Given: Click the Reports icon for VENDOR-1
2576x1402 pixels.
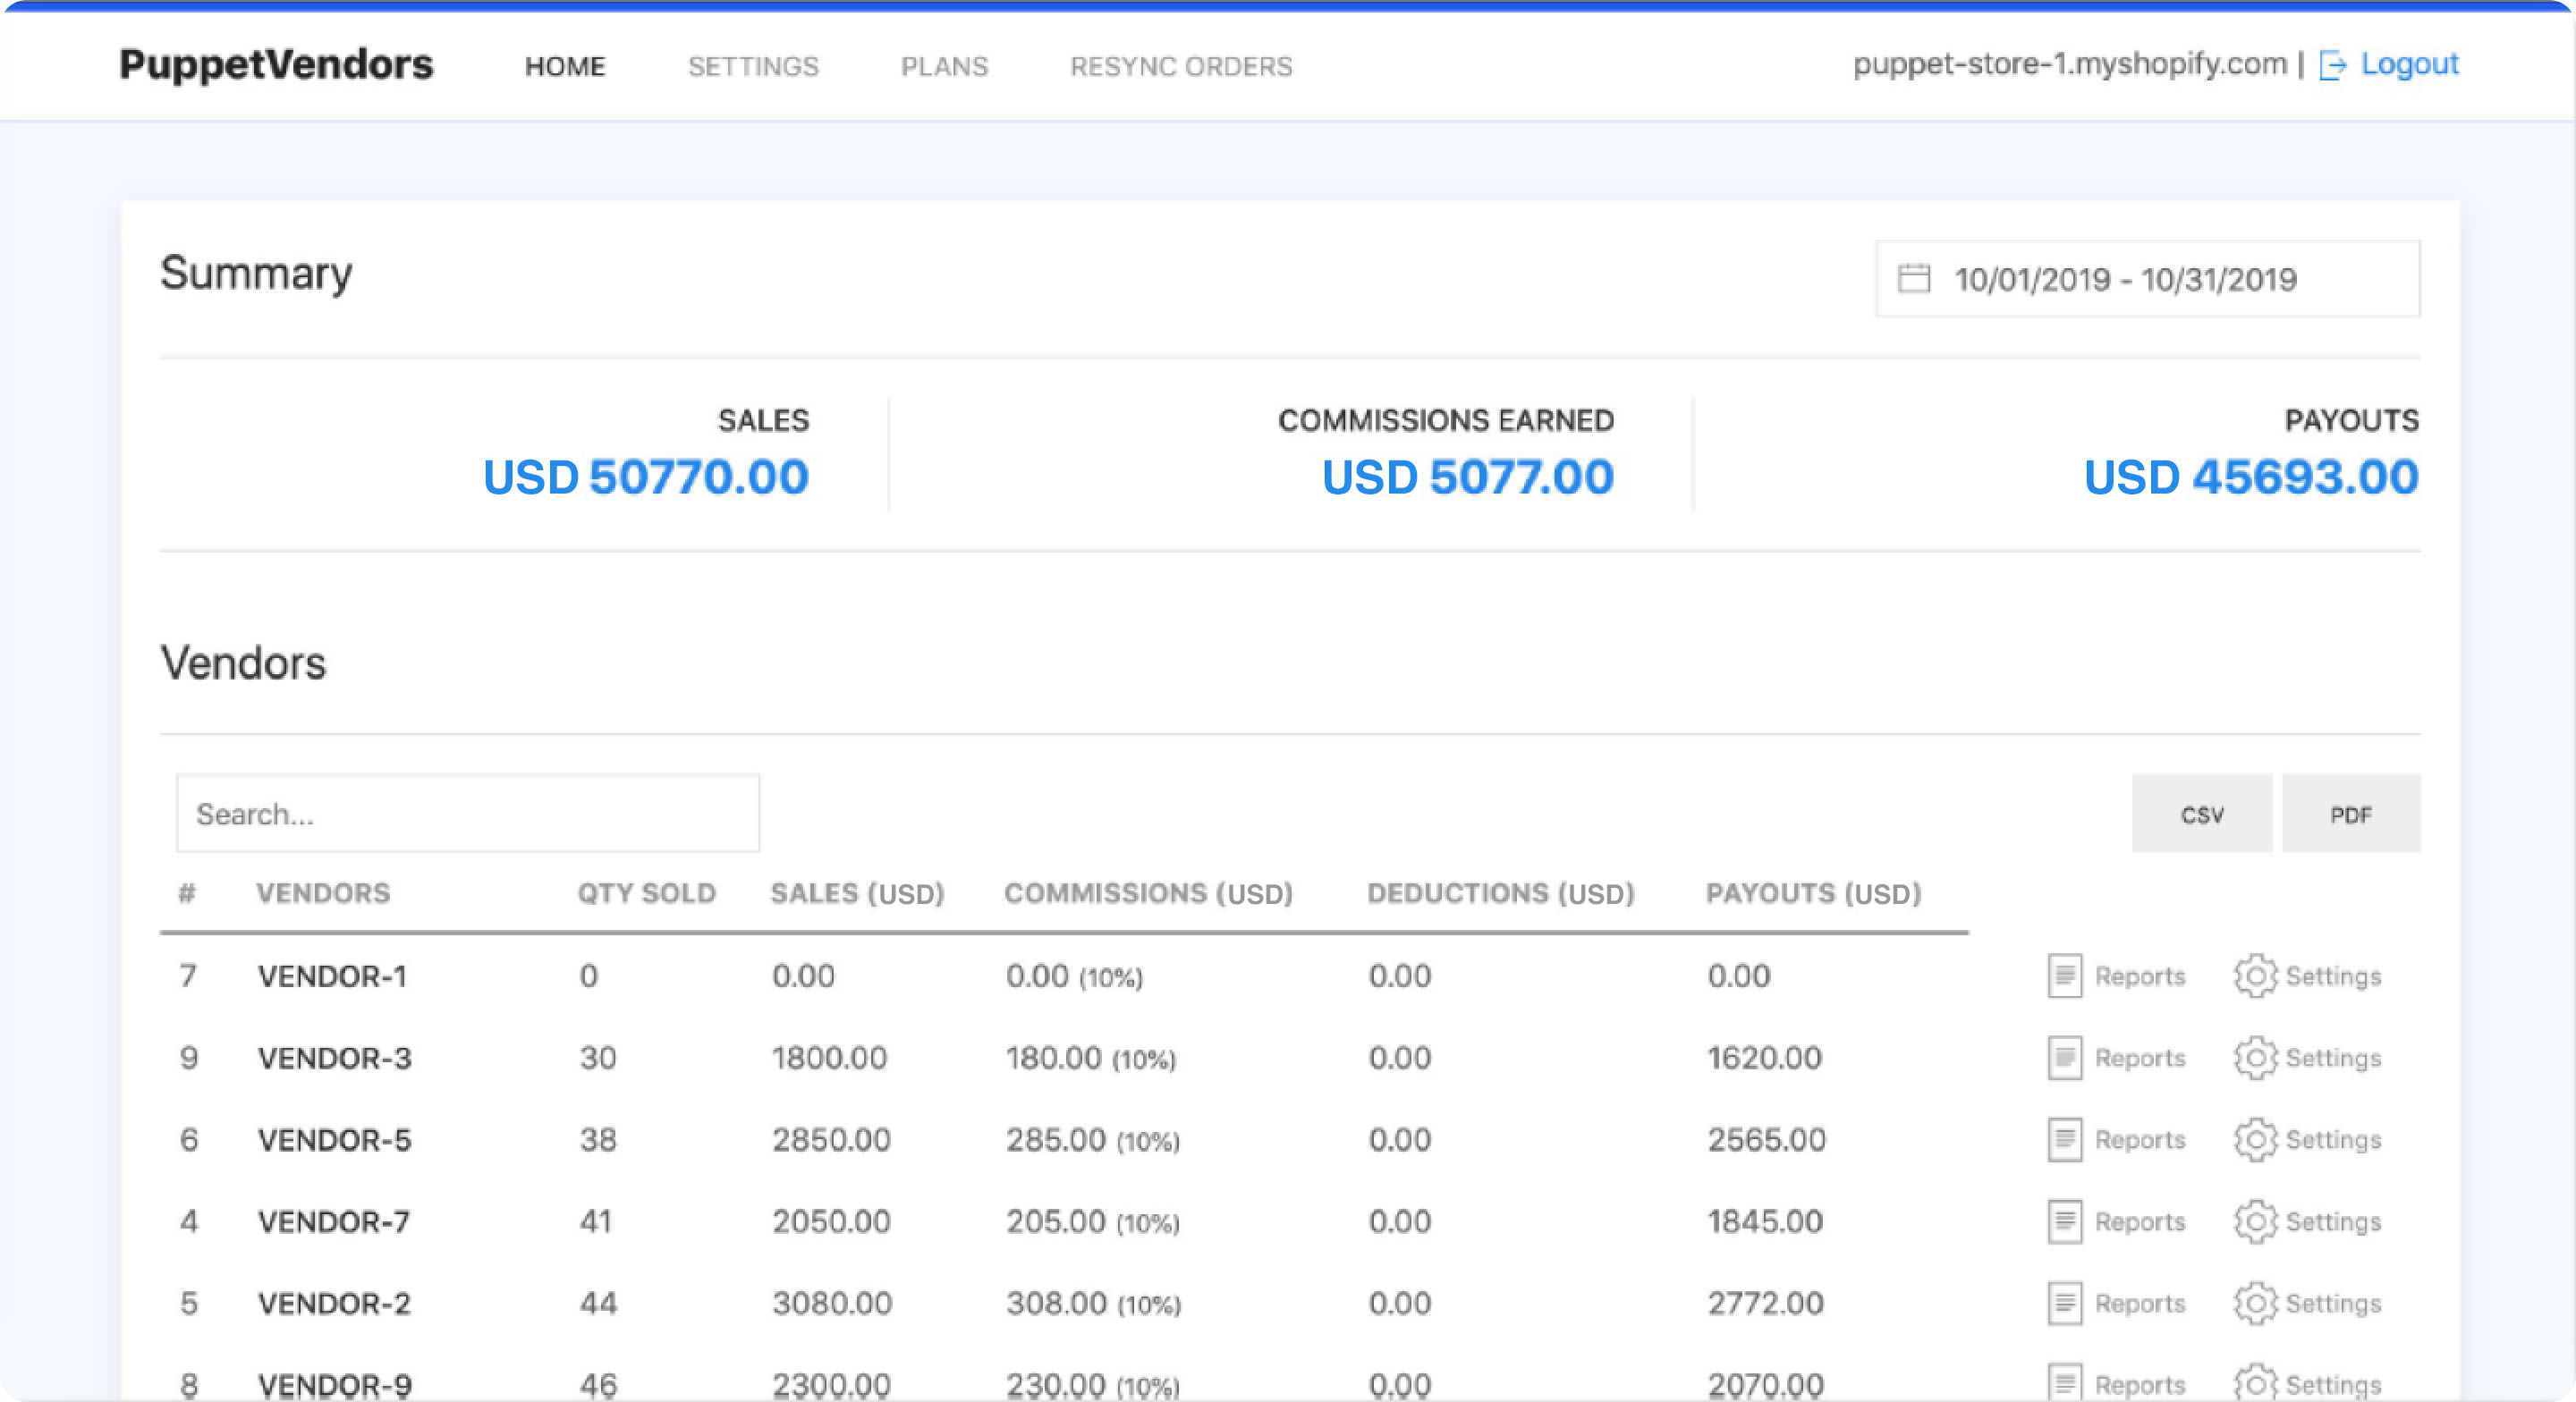Looking at the screenshot, I should pyautogui.click(x=2064, y=976).
